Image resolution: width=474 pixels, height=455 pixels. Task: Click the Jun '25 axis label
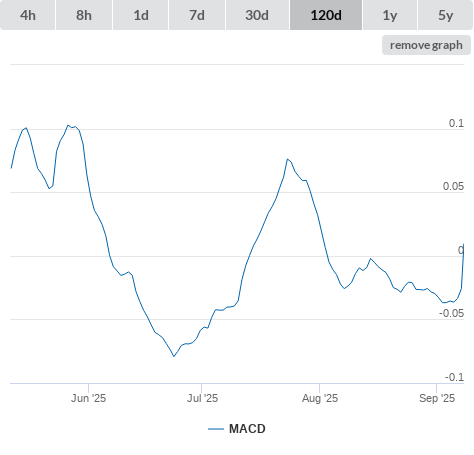pos(88,398)
